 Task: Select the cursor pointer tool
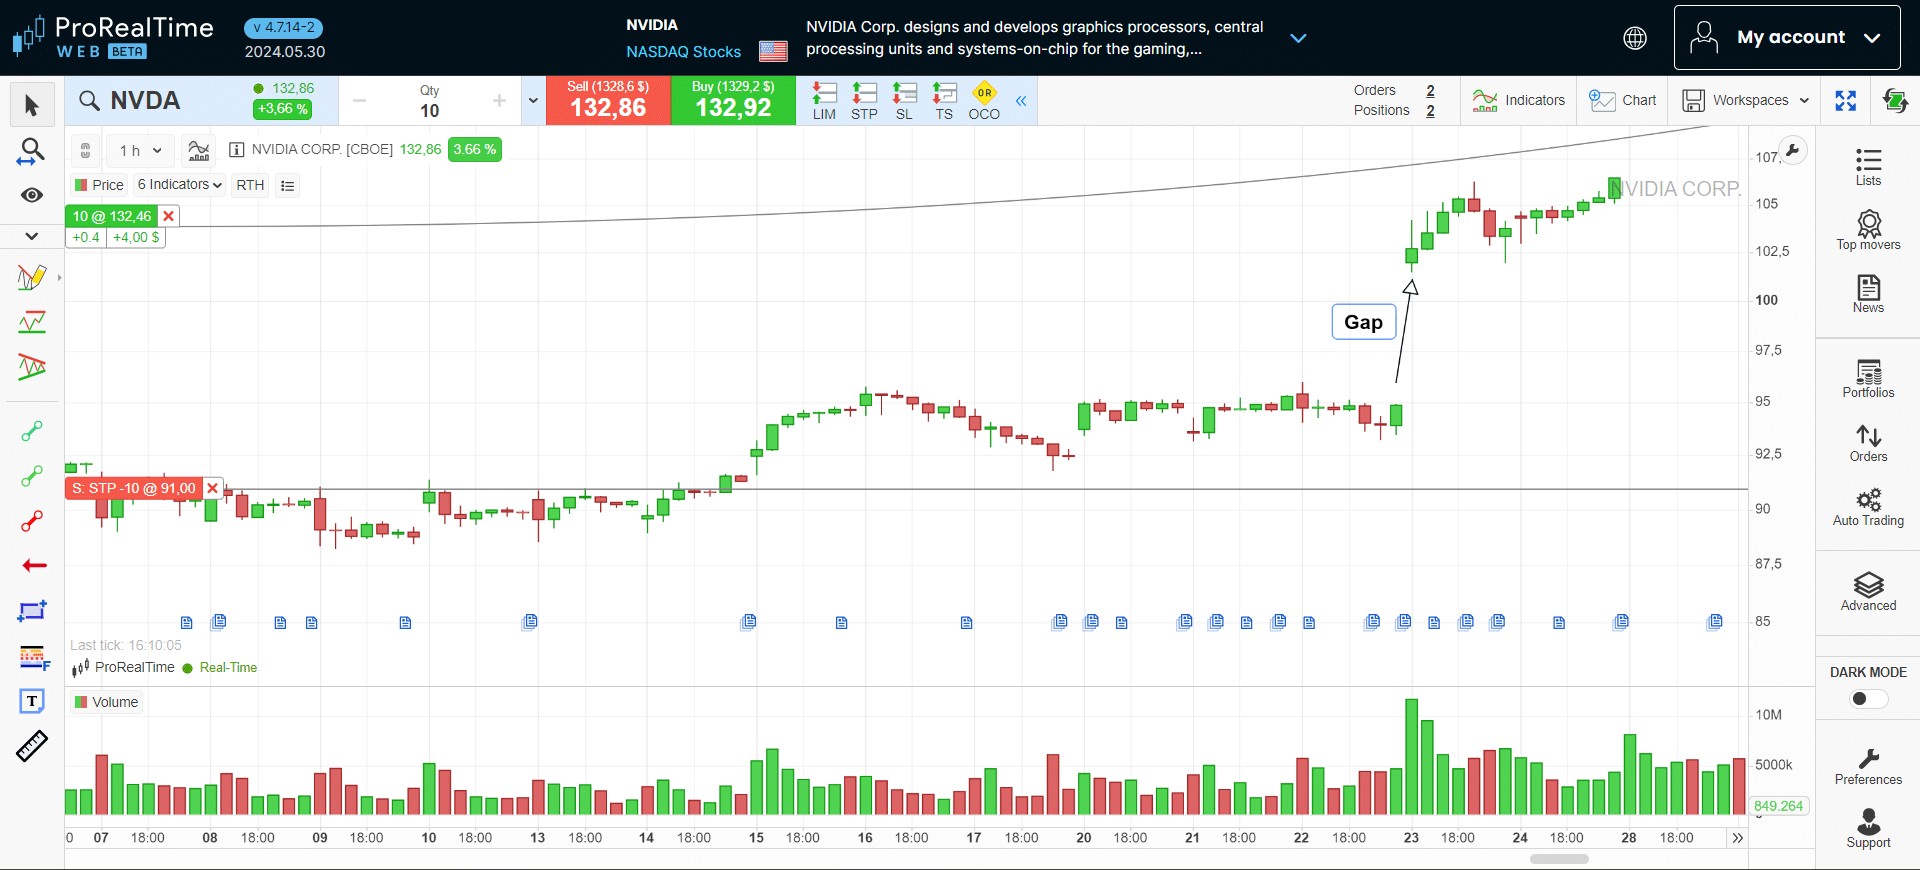point(32,105)
